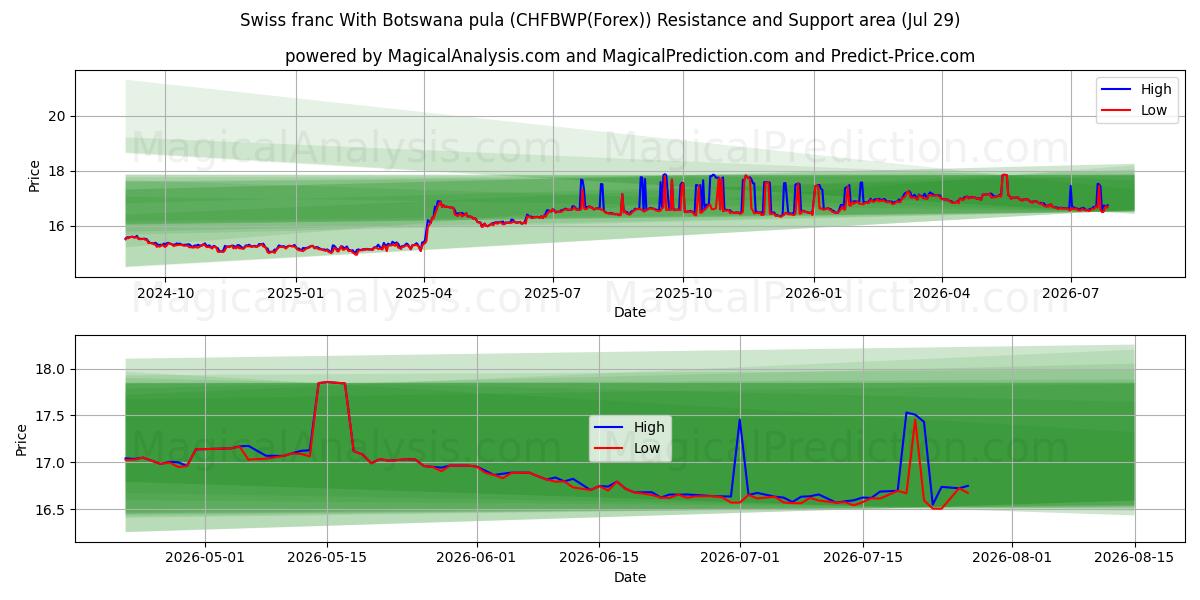Click the chart title mentioning CHFBWP(Forex)
The width and height of the screenshot is (1200, 600).
click(600, 20)
